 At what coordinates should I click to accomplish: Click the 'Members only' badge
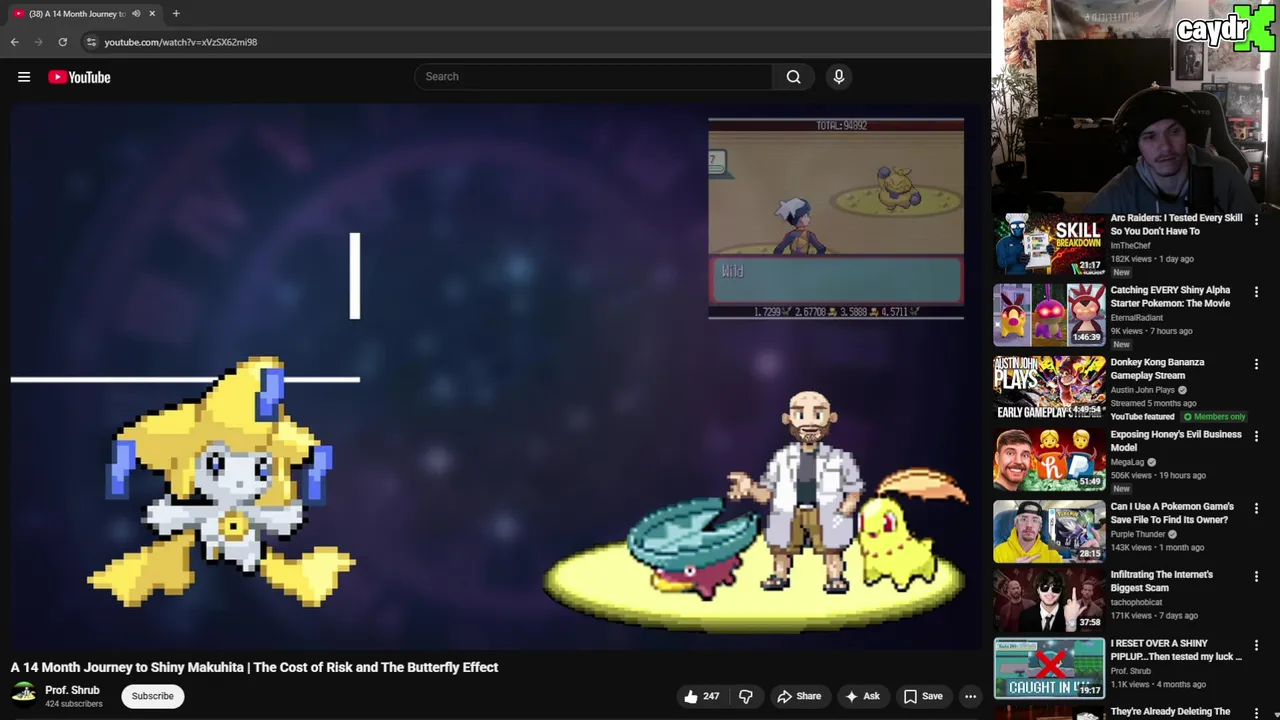tap(1215, 416)
